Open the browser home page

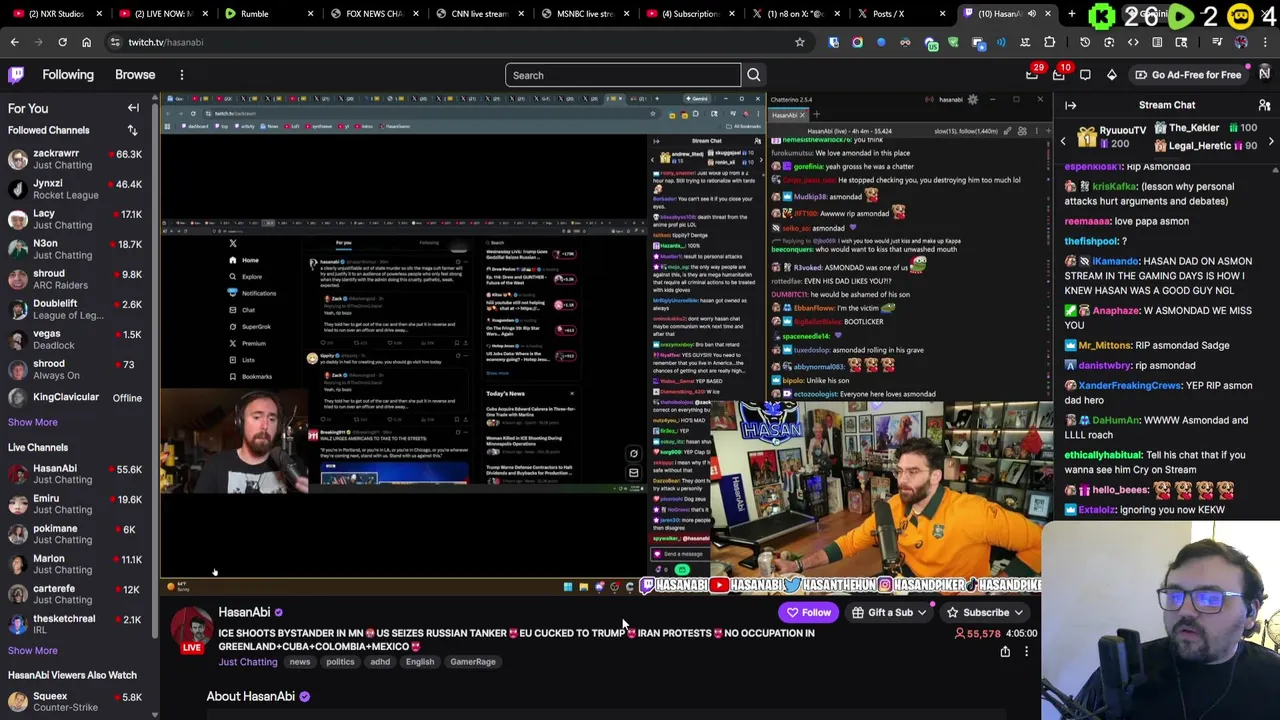[86, 42]
